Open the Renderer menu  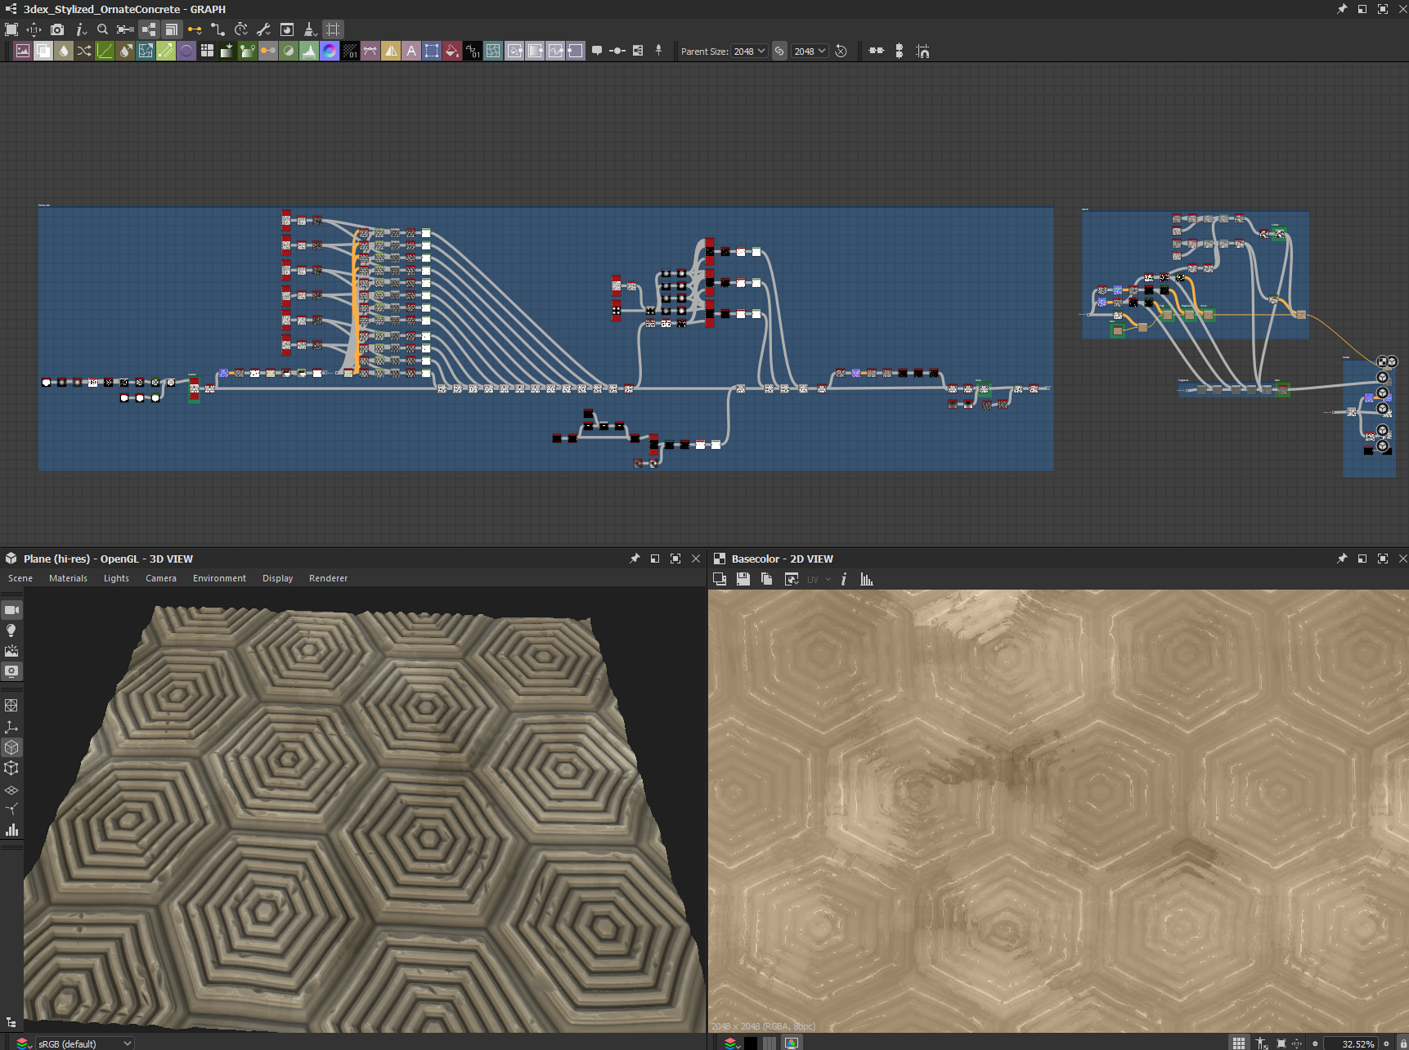tap(328, 578)
